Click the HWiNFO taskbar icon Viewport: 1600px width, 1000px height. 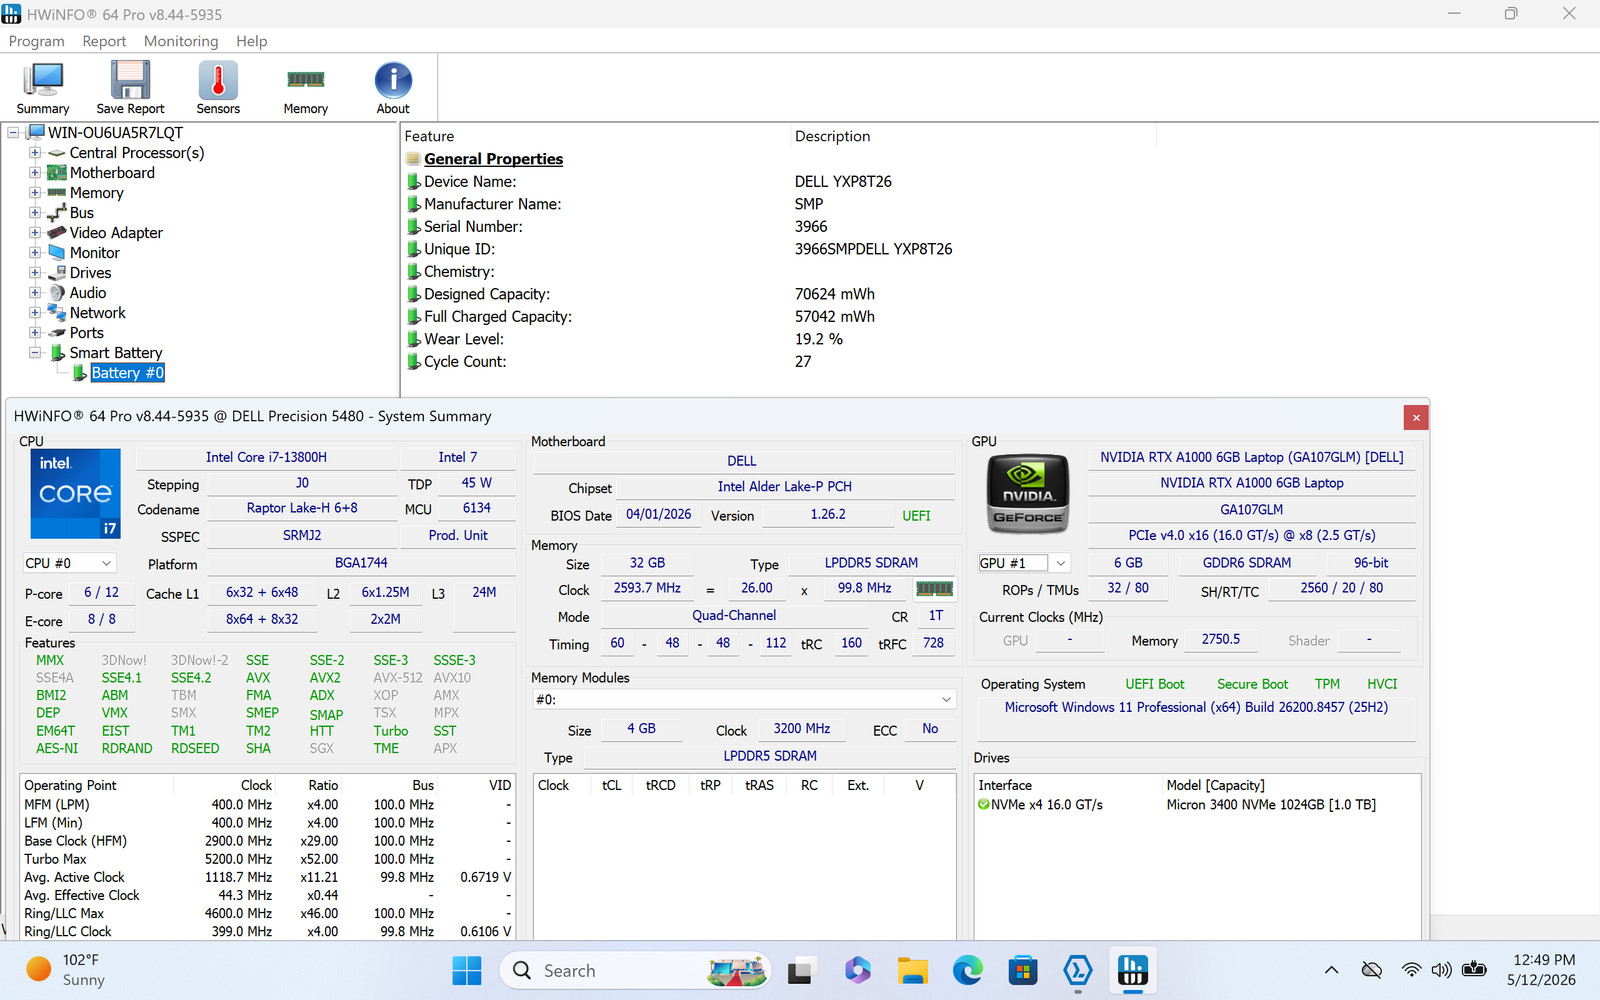1132,970
